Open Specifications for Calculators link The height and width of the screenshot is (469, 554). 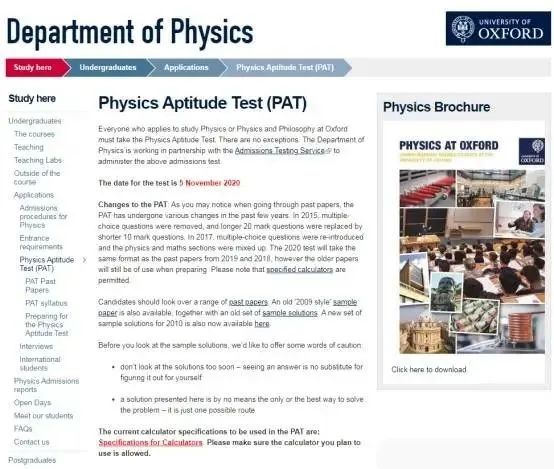point(151,442)
